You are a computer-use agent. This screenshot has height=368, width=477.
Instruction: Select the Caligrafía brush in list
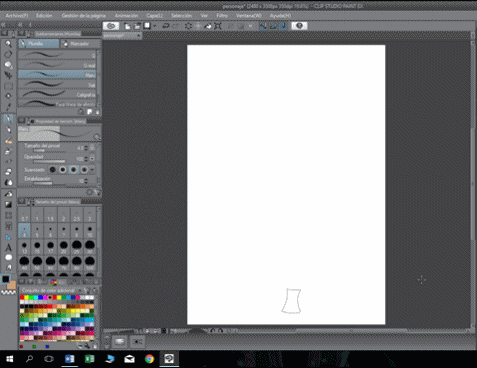pos(57,95)
